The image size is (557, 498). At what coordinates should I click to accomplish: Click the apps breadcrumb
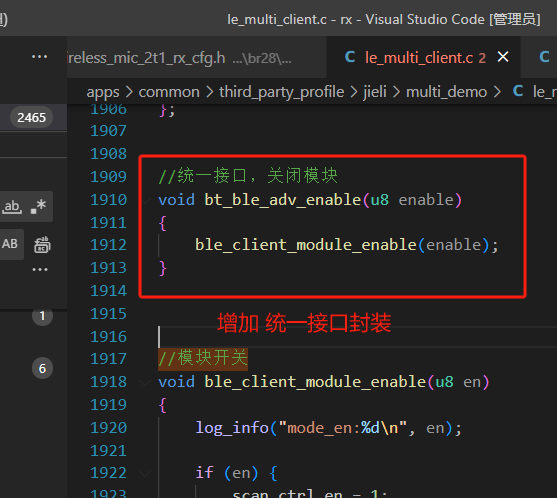click(x=103, y=92)
